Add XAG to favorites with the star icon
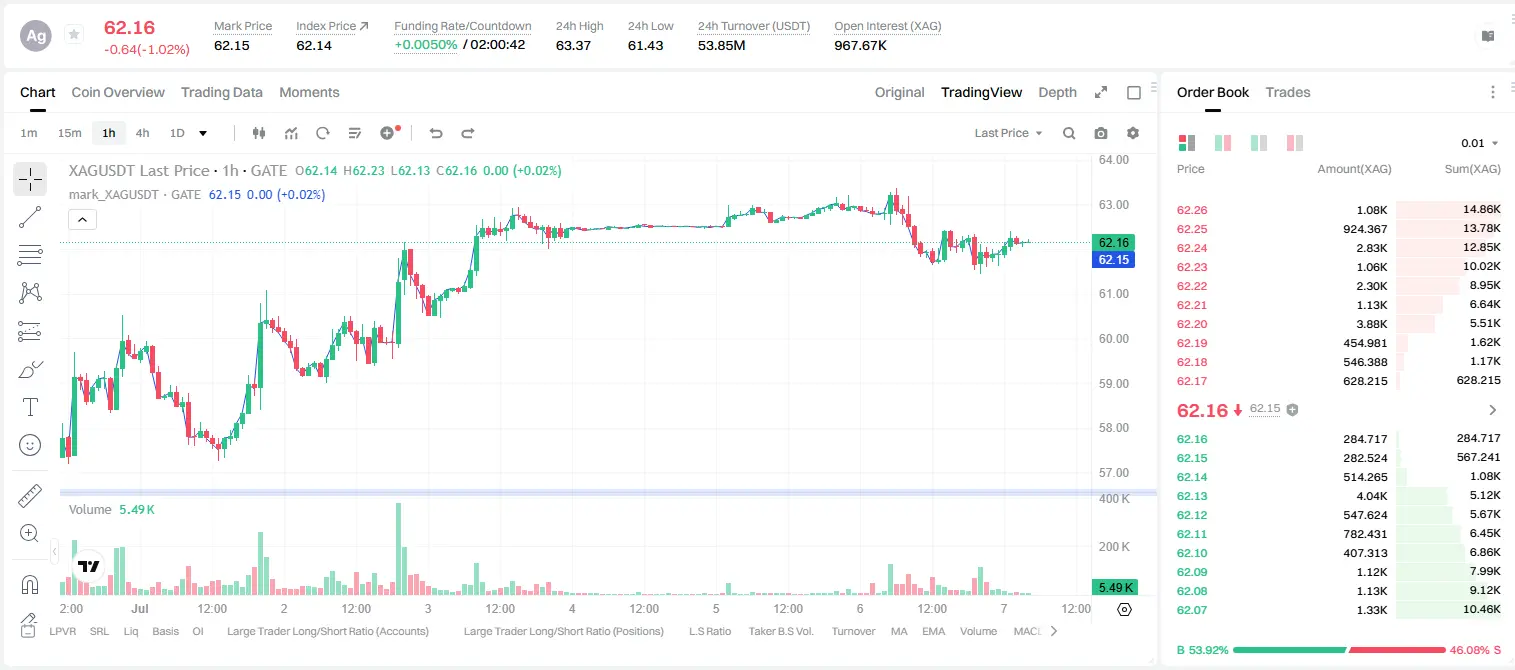 74,35
